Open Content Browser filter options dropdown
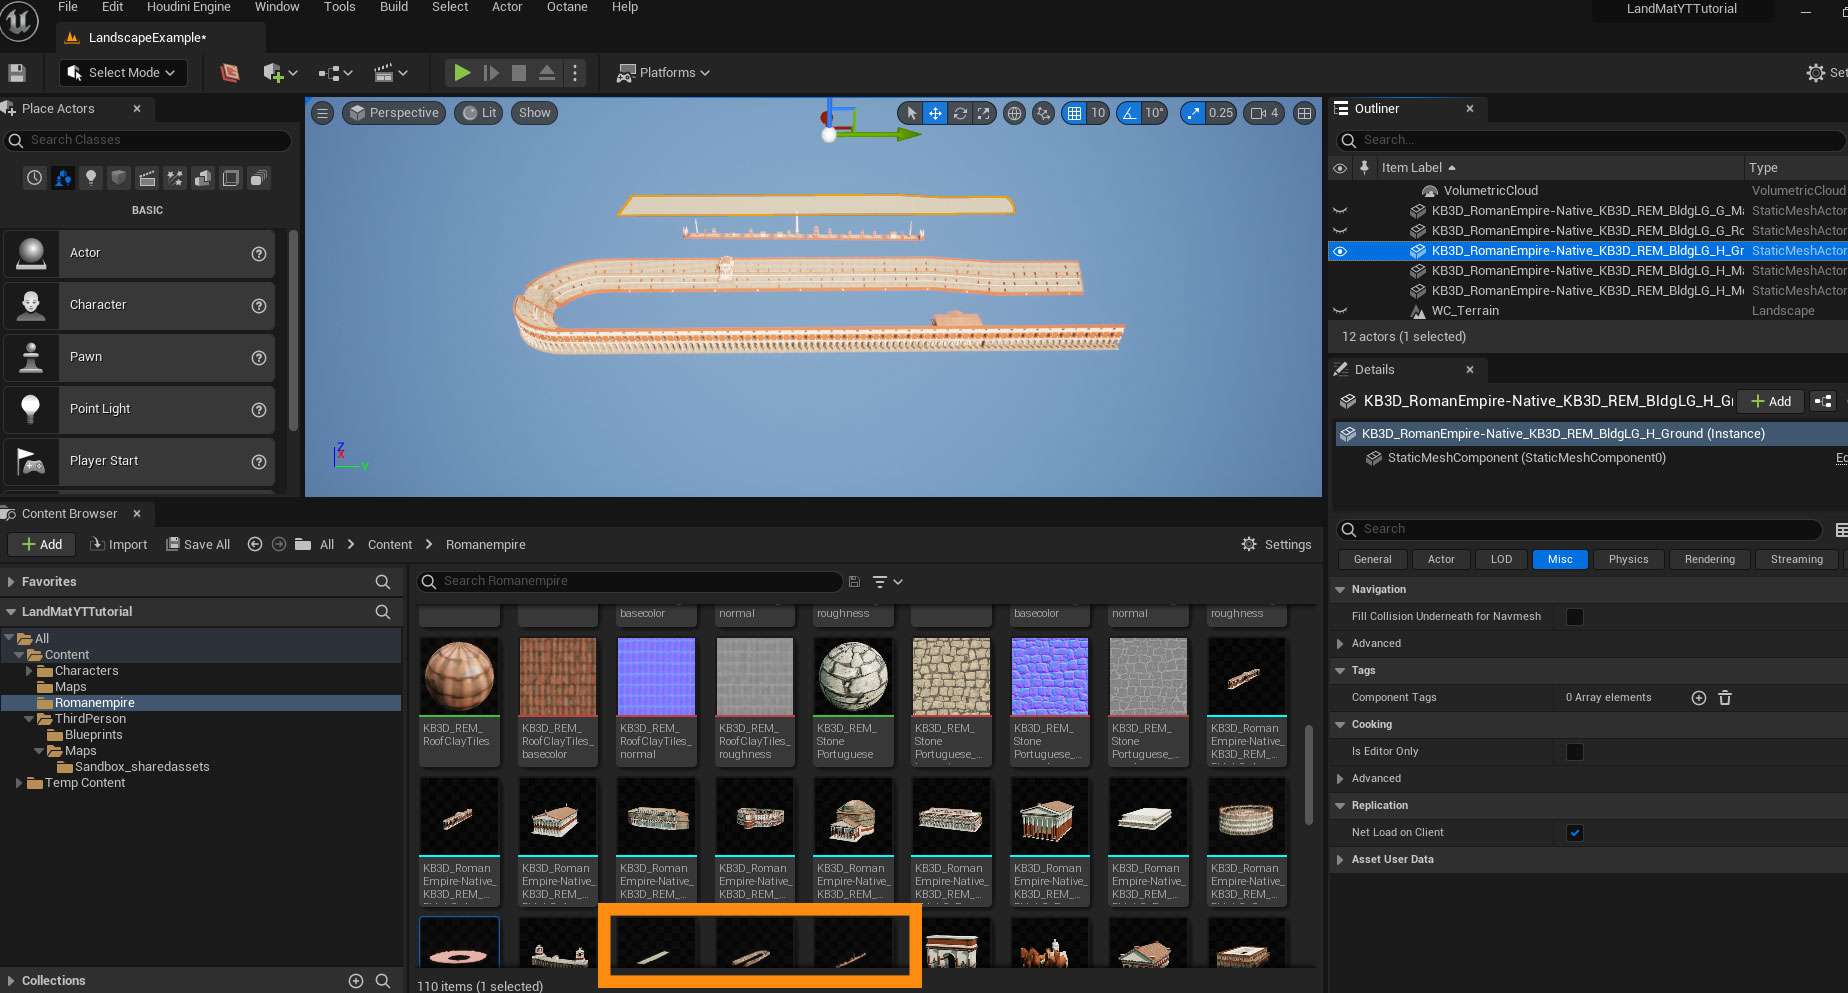1848x993 pixels. coord(888,581)
